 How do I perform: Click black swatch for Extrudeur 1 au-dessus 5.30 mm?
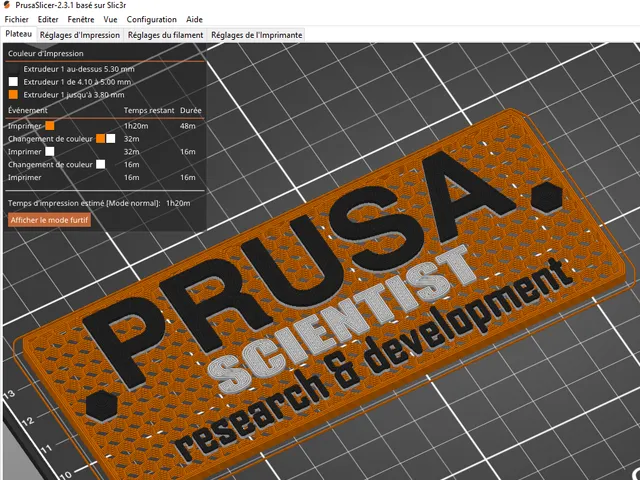coord(13,69)
